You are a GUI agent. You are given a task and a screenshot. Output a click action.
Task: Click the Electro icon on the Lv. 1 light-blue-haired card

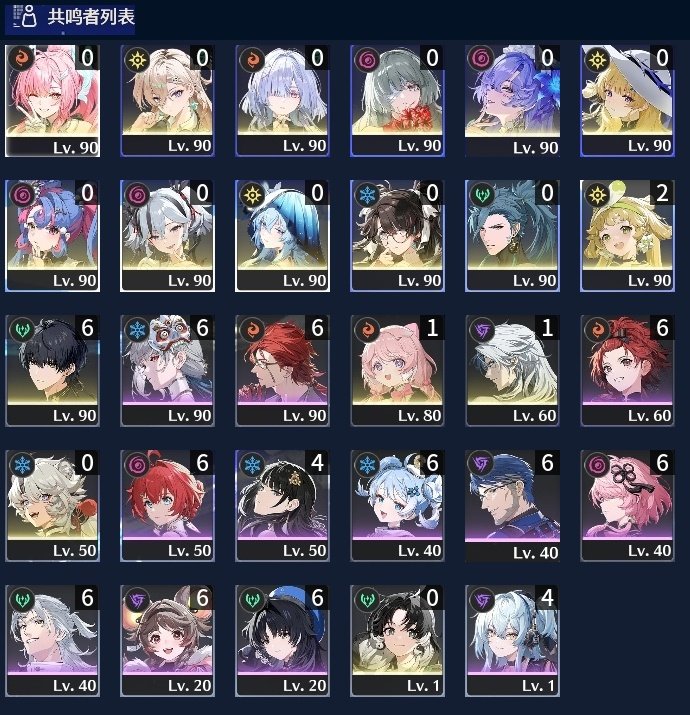pyautogui.click(x=482, y=600)
